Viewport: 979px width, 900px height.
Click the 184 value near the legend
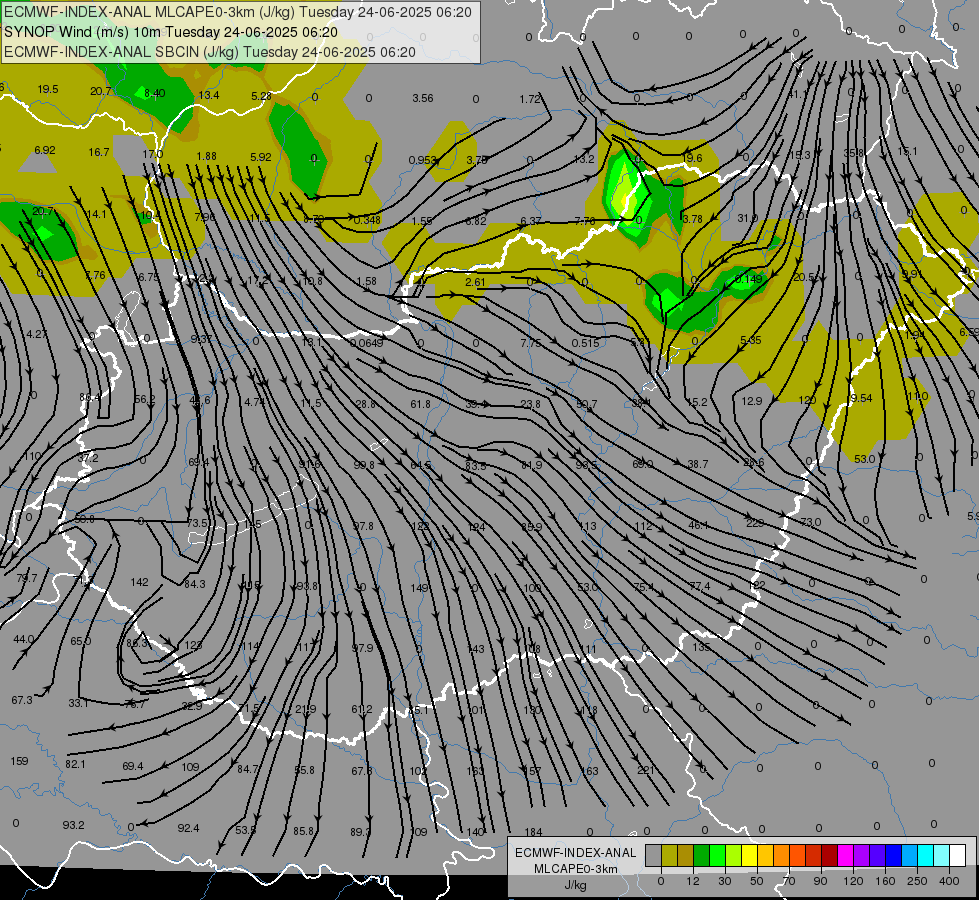[533, 832]
